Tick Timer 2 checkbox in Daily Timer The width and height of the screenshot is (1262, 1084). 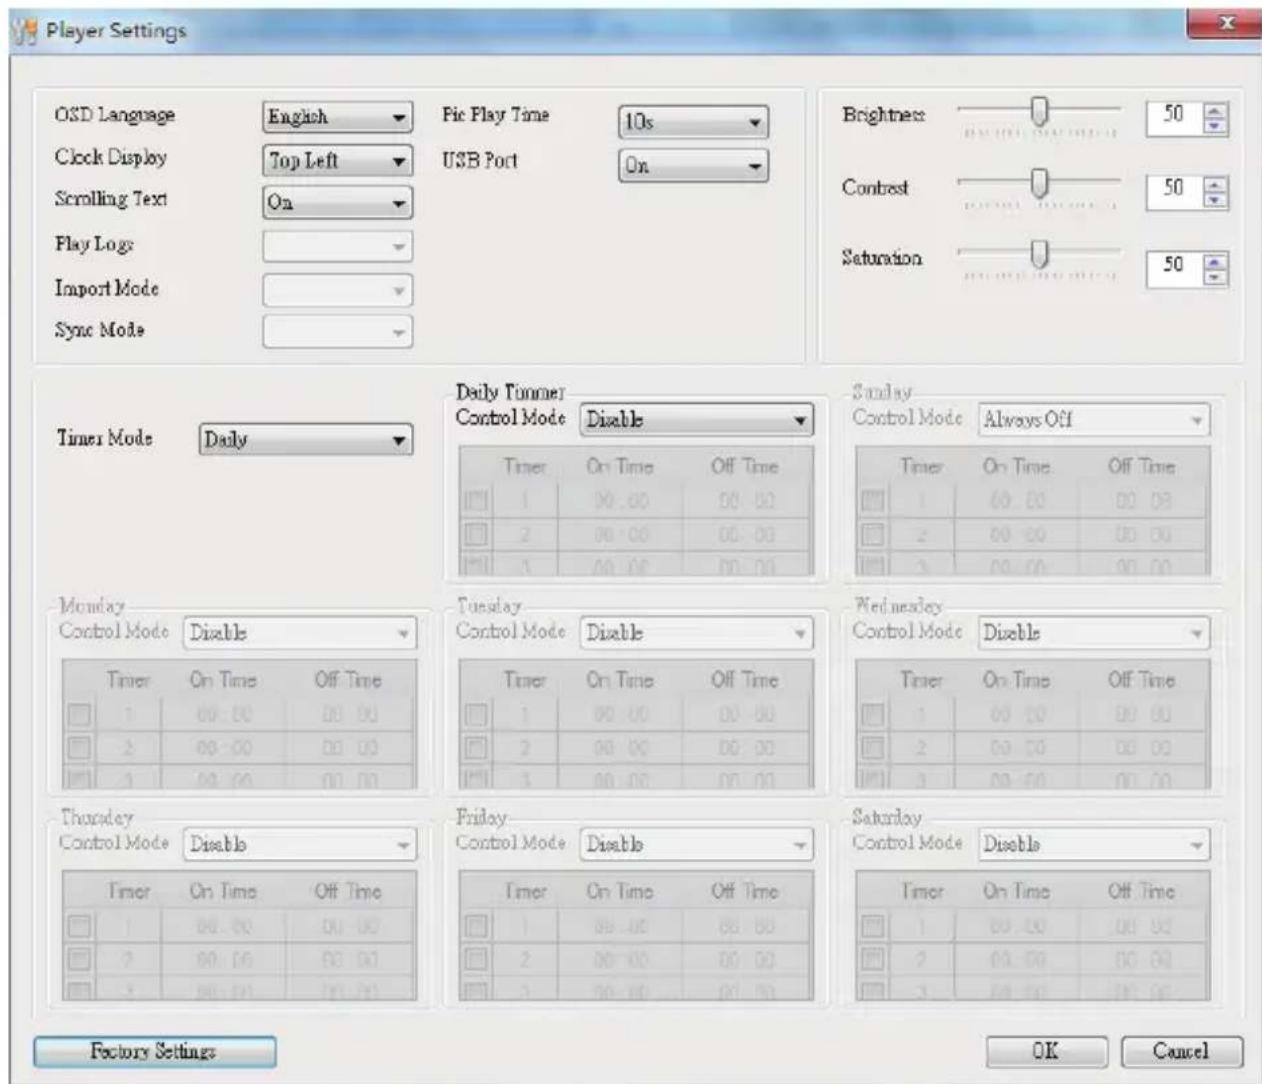click(x=476, y=534)
